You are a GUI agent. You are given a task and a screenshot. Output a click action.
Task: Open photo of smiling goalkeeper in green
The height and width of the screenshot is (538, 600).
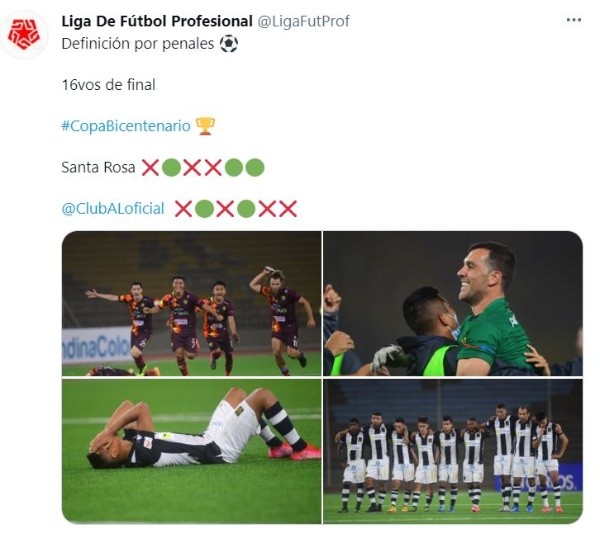453,304
